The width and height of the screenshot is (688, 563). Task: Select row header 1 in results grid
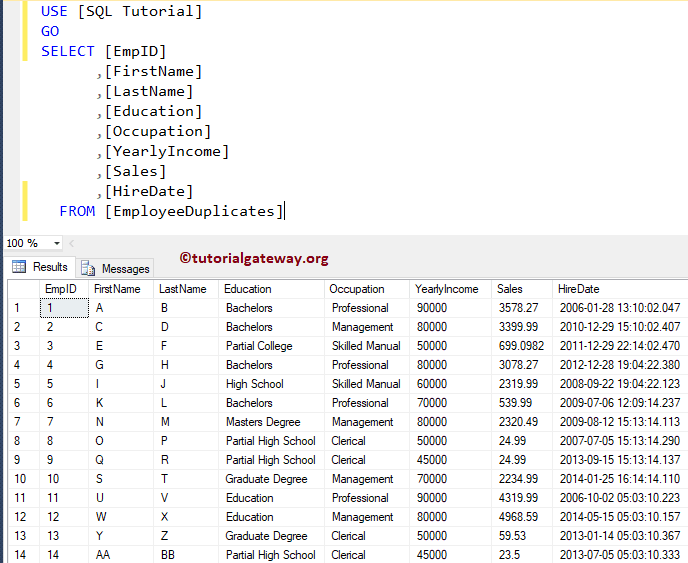24,308
